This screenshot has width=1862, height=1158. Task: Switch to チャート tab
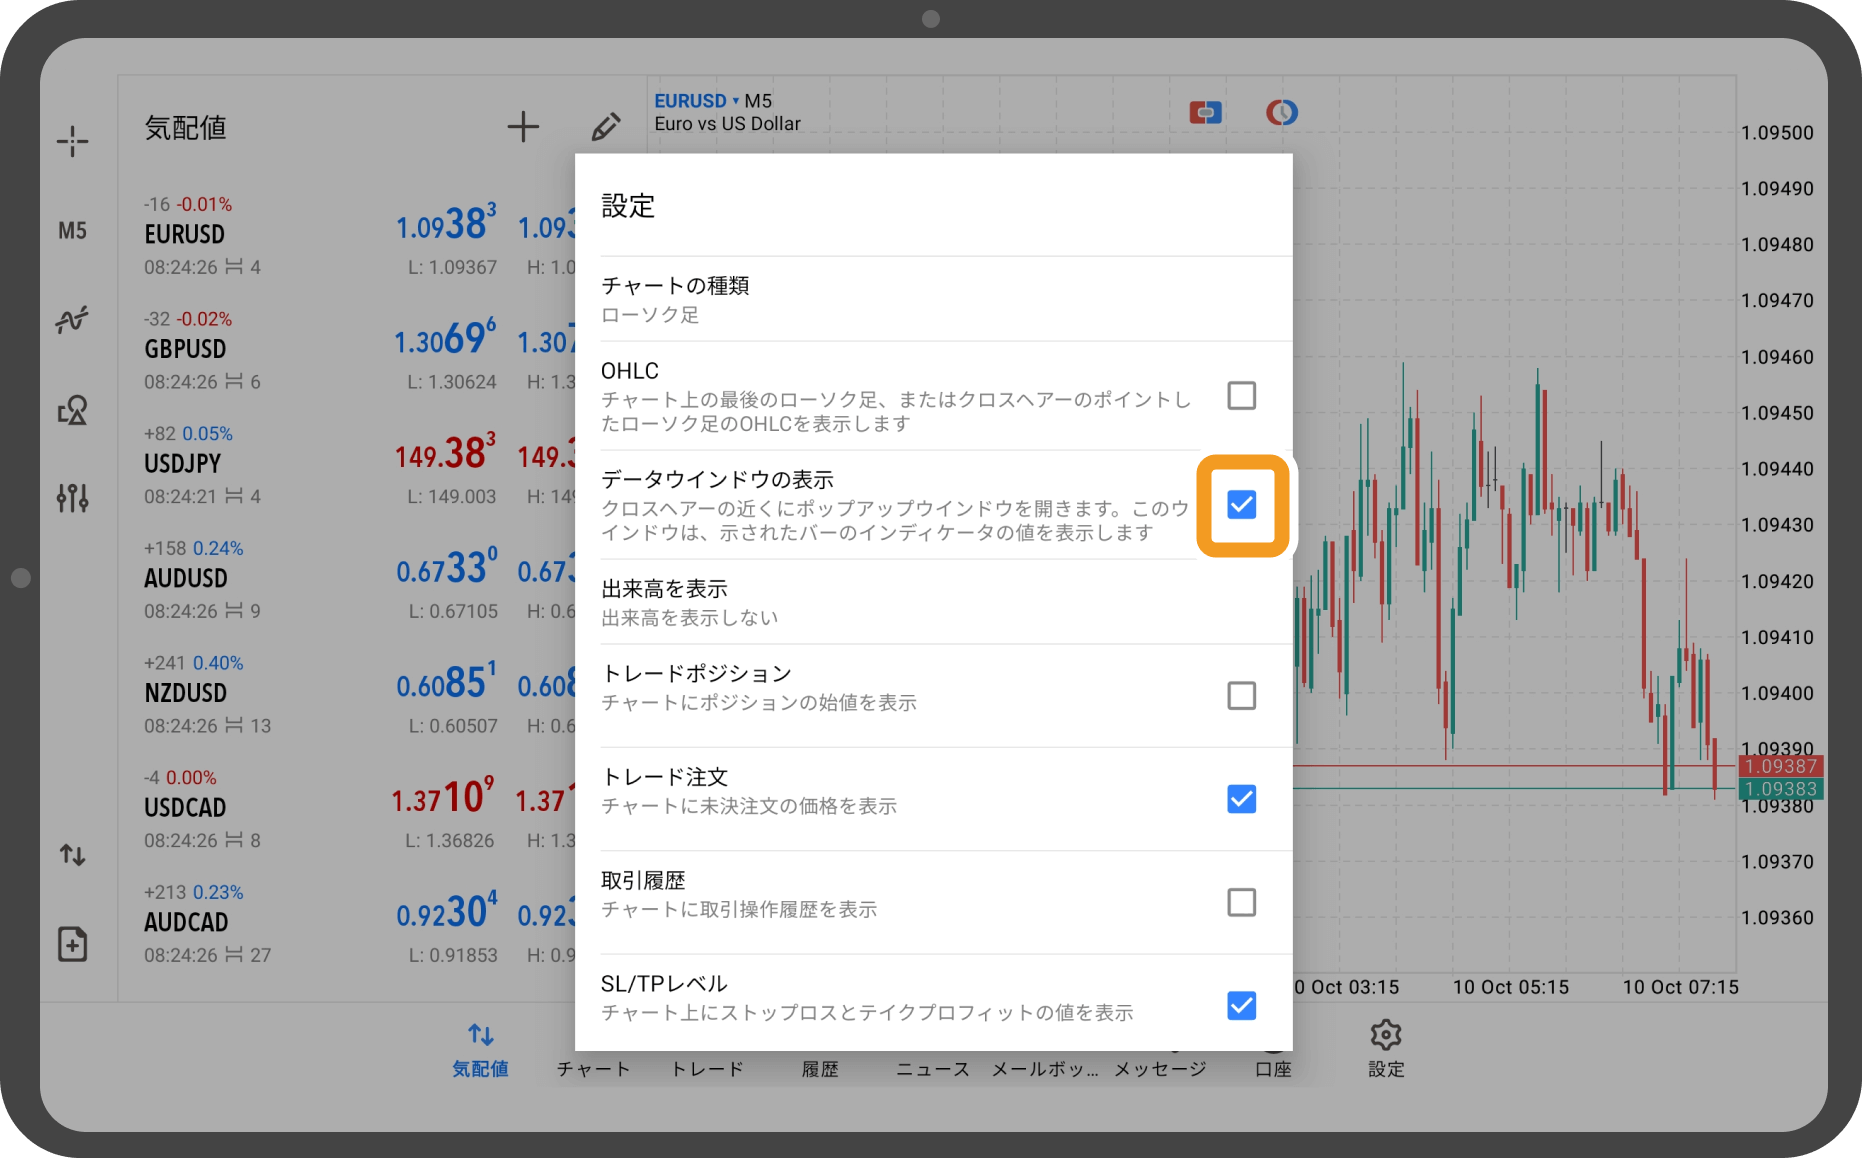594,1069
